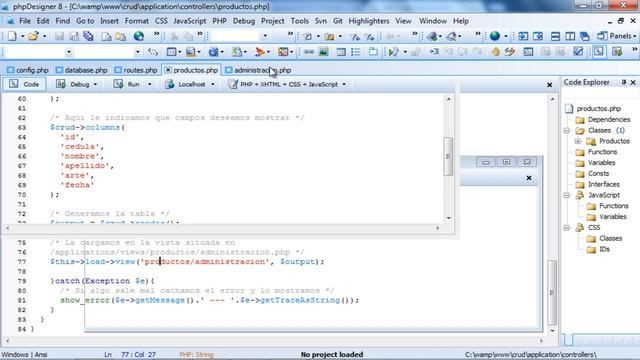Open the Open folder dropdown arrow

44,36
